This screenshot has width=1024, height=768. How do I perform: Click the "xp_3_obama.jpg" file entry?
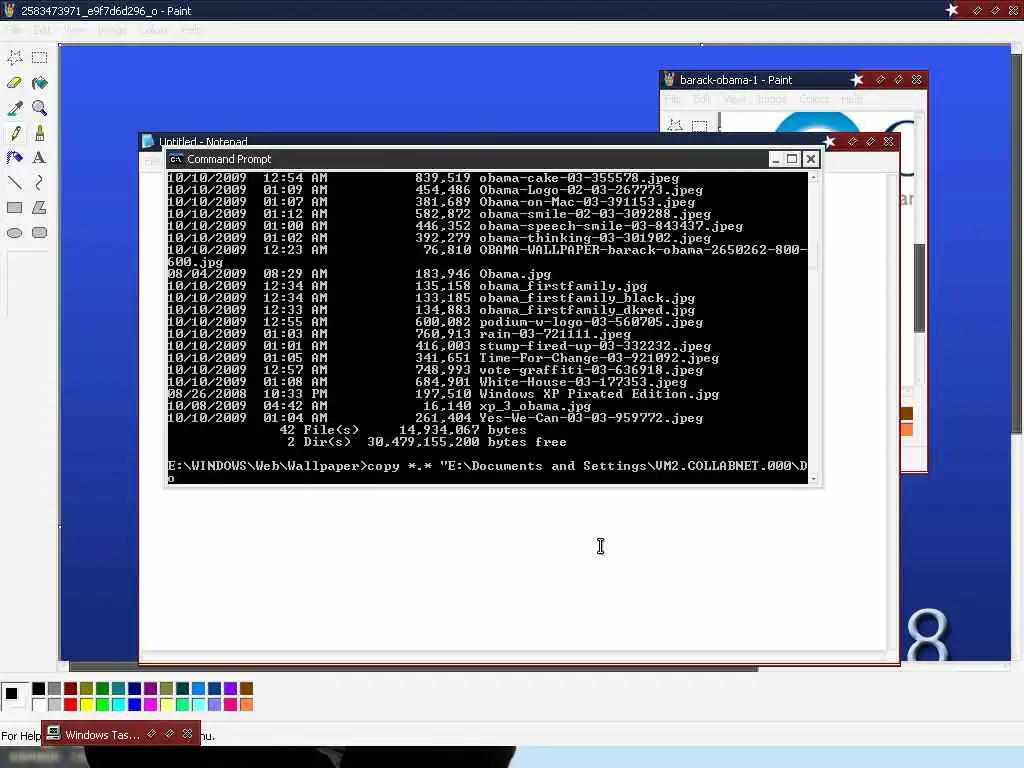tap(535, 406)
